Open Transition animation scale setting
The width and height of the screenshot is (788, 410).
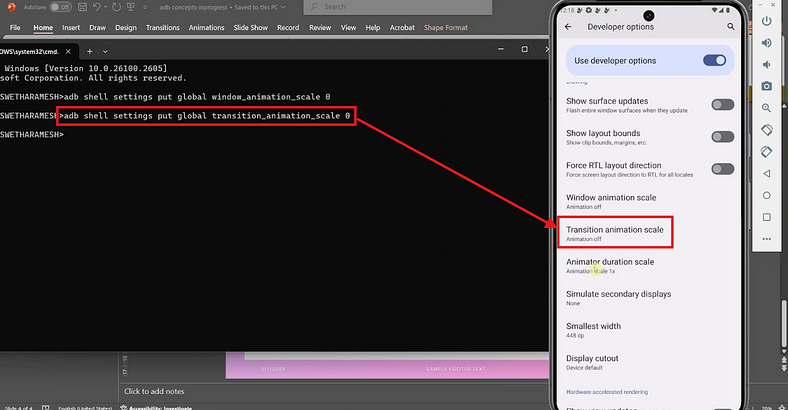click(x=615, y=232)
